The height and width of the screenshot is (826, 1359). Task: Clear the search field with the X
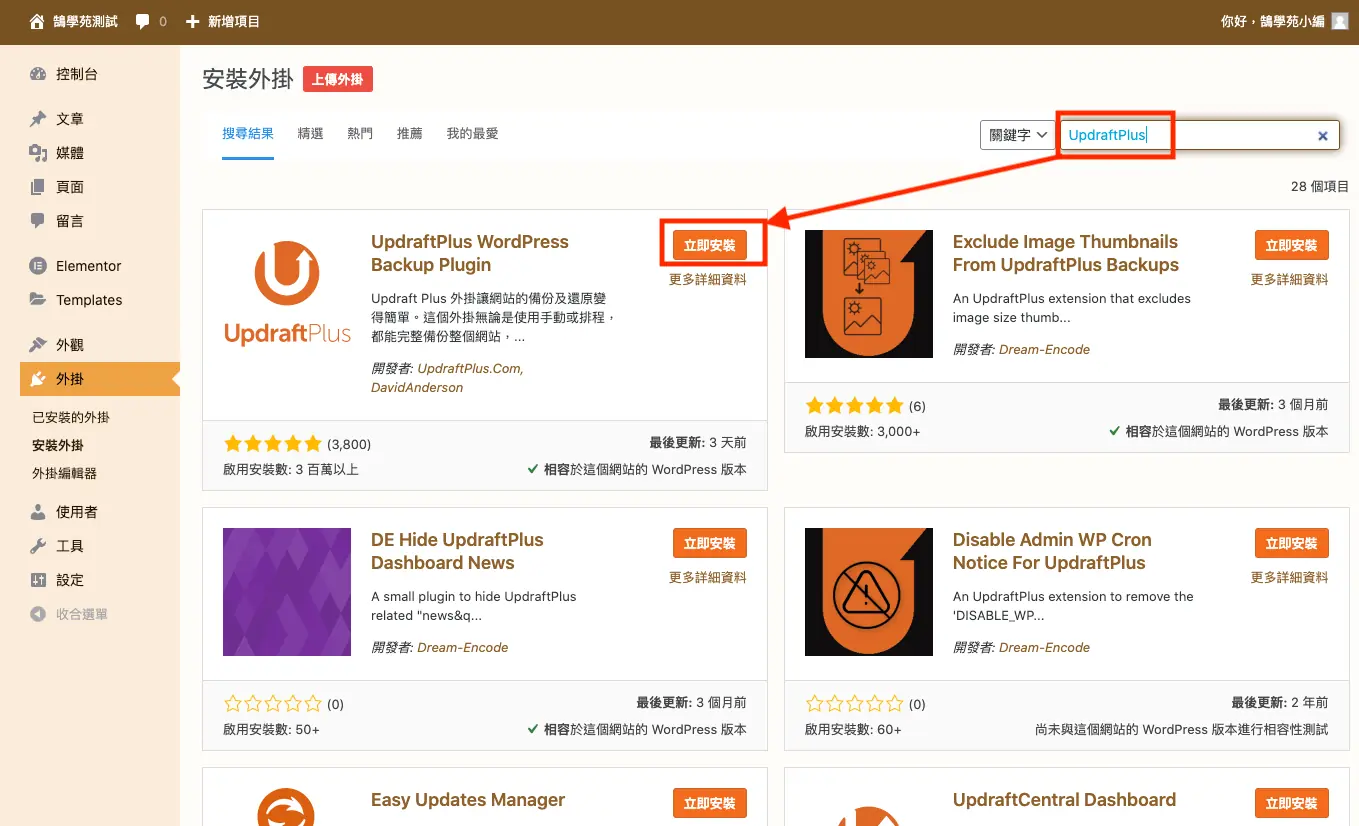[1322, 135]
